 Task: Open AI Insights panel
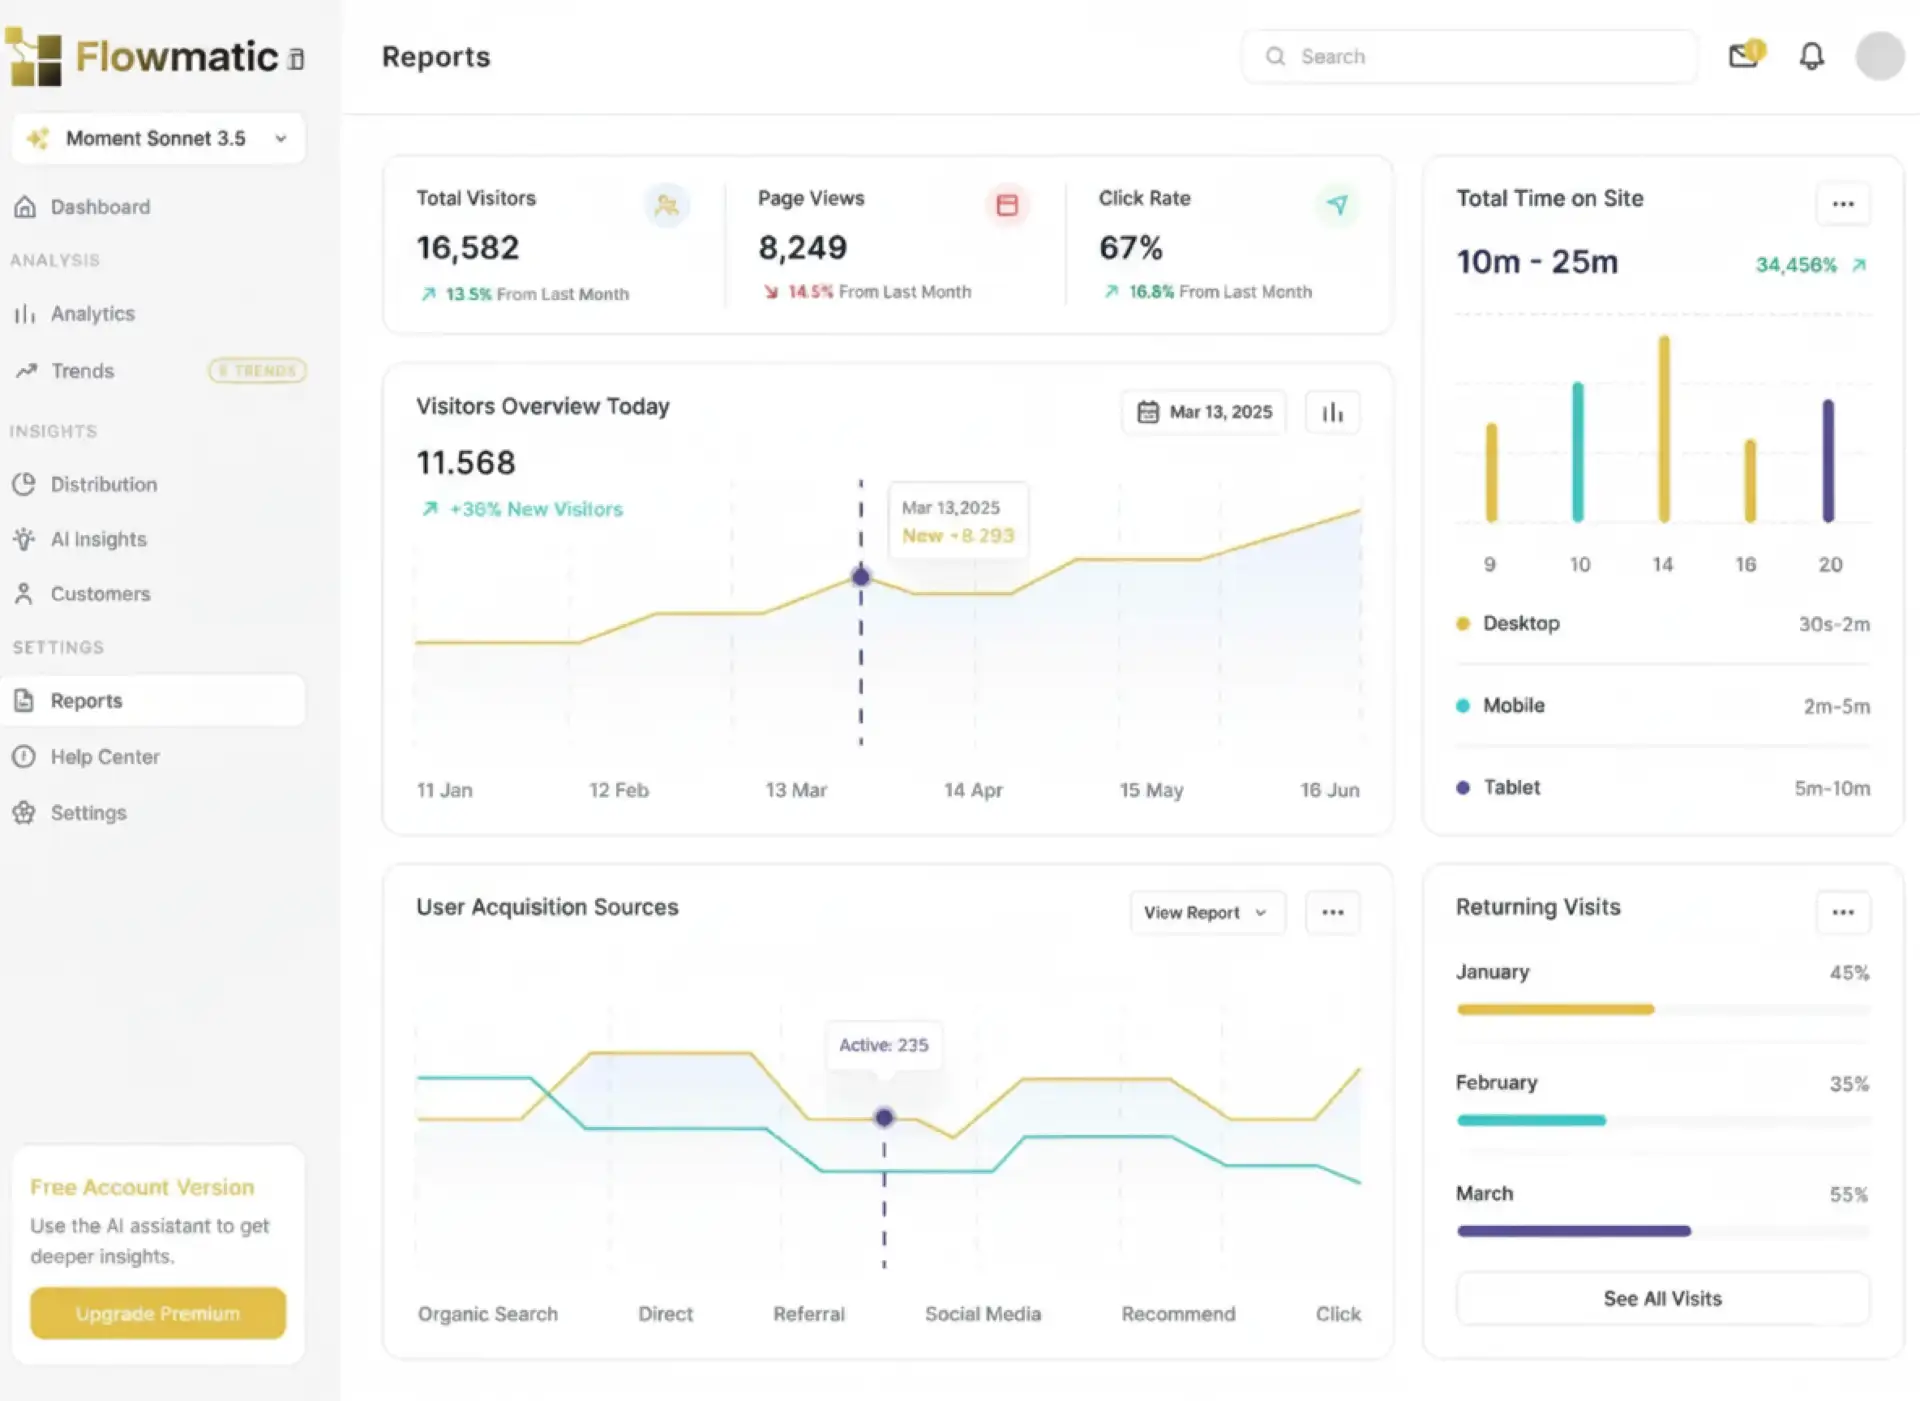(x=97, y=539)
